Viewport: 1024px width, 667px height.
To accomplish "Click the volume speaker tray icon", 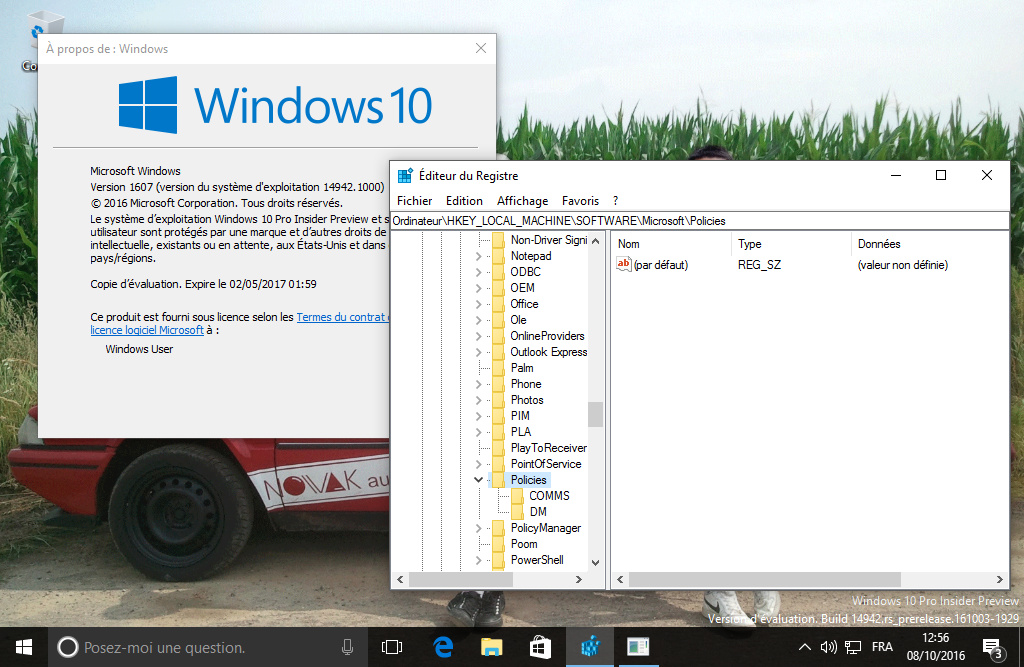I will pyautogui.click(x=829, y=647).
